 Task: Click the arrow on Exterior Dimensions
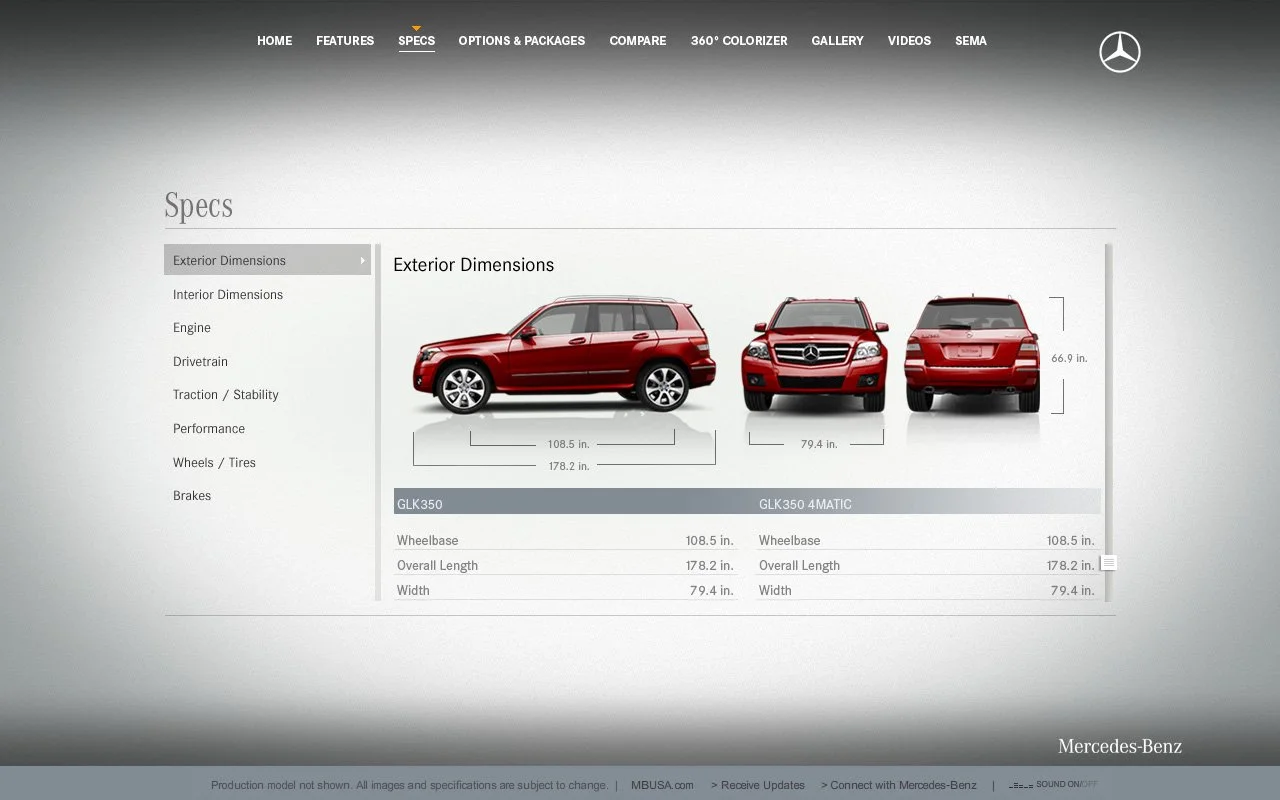pos(362,260)
